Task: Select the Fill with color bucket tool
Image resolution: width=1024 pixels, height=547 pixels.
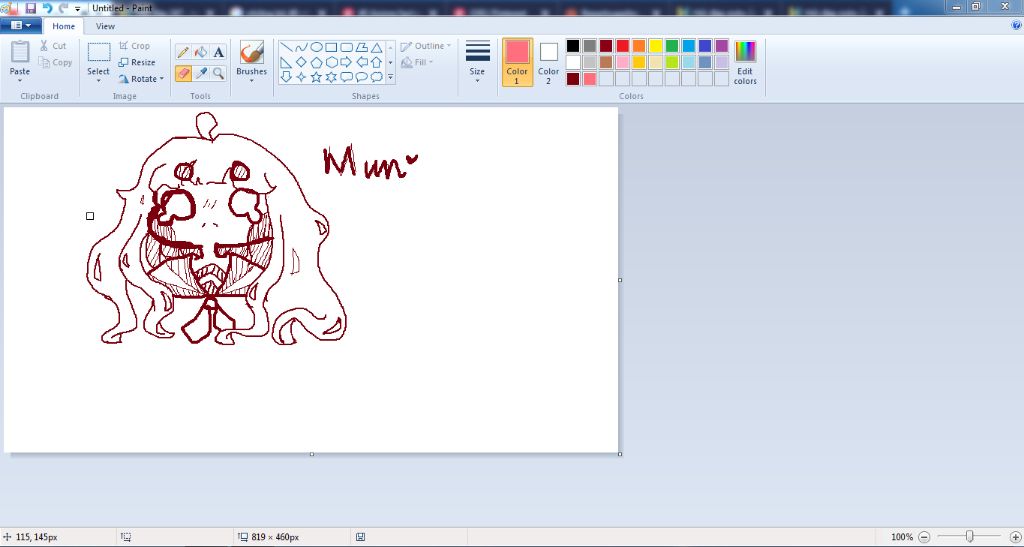Action: 201,52
